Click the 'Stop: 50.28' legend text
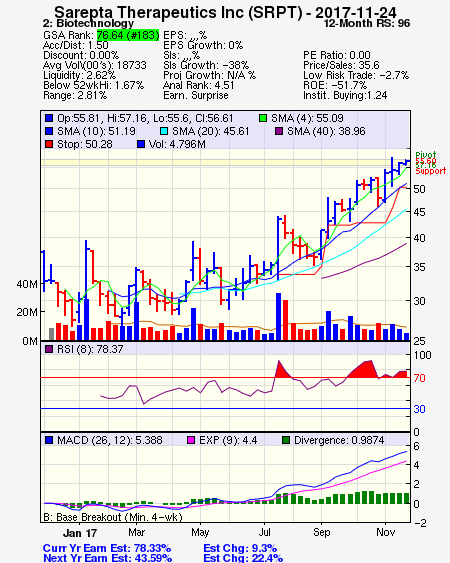450x563 pixels. tap(85, 144)
